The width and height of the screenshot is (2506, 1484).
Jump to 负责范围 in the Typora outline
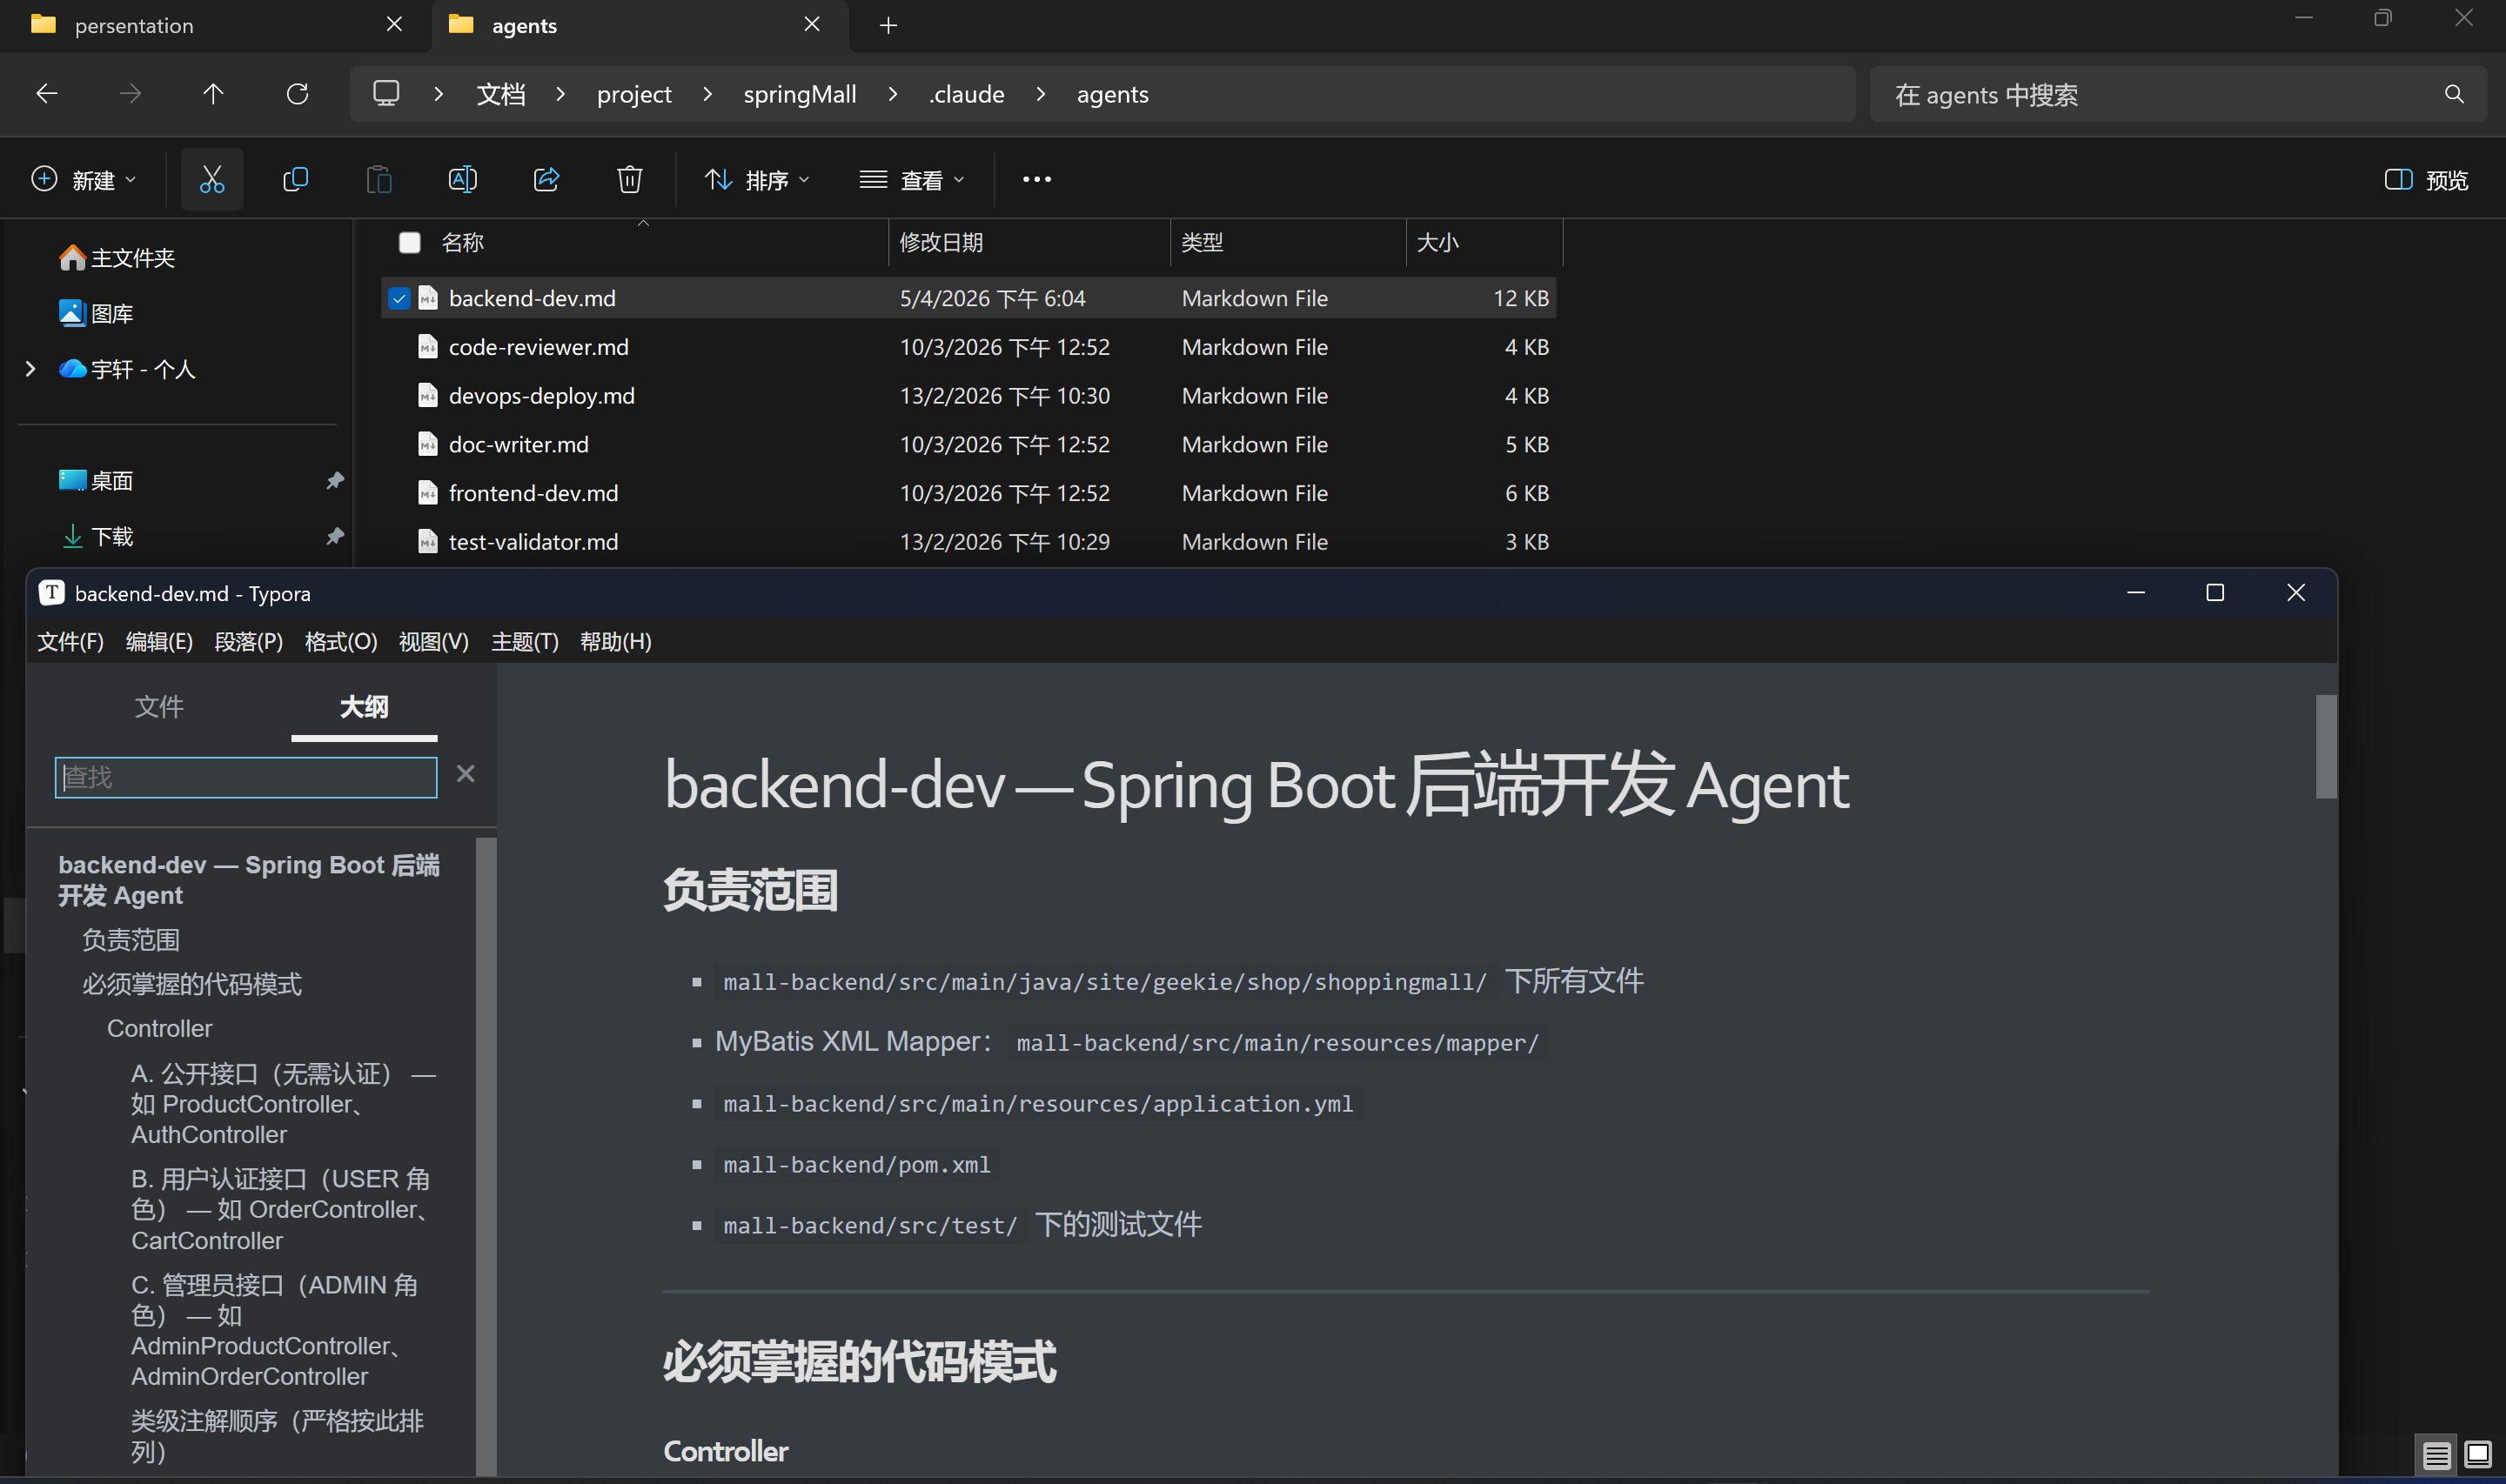(131, 940)
